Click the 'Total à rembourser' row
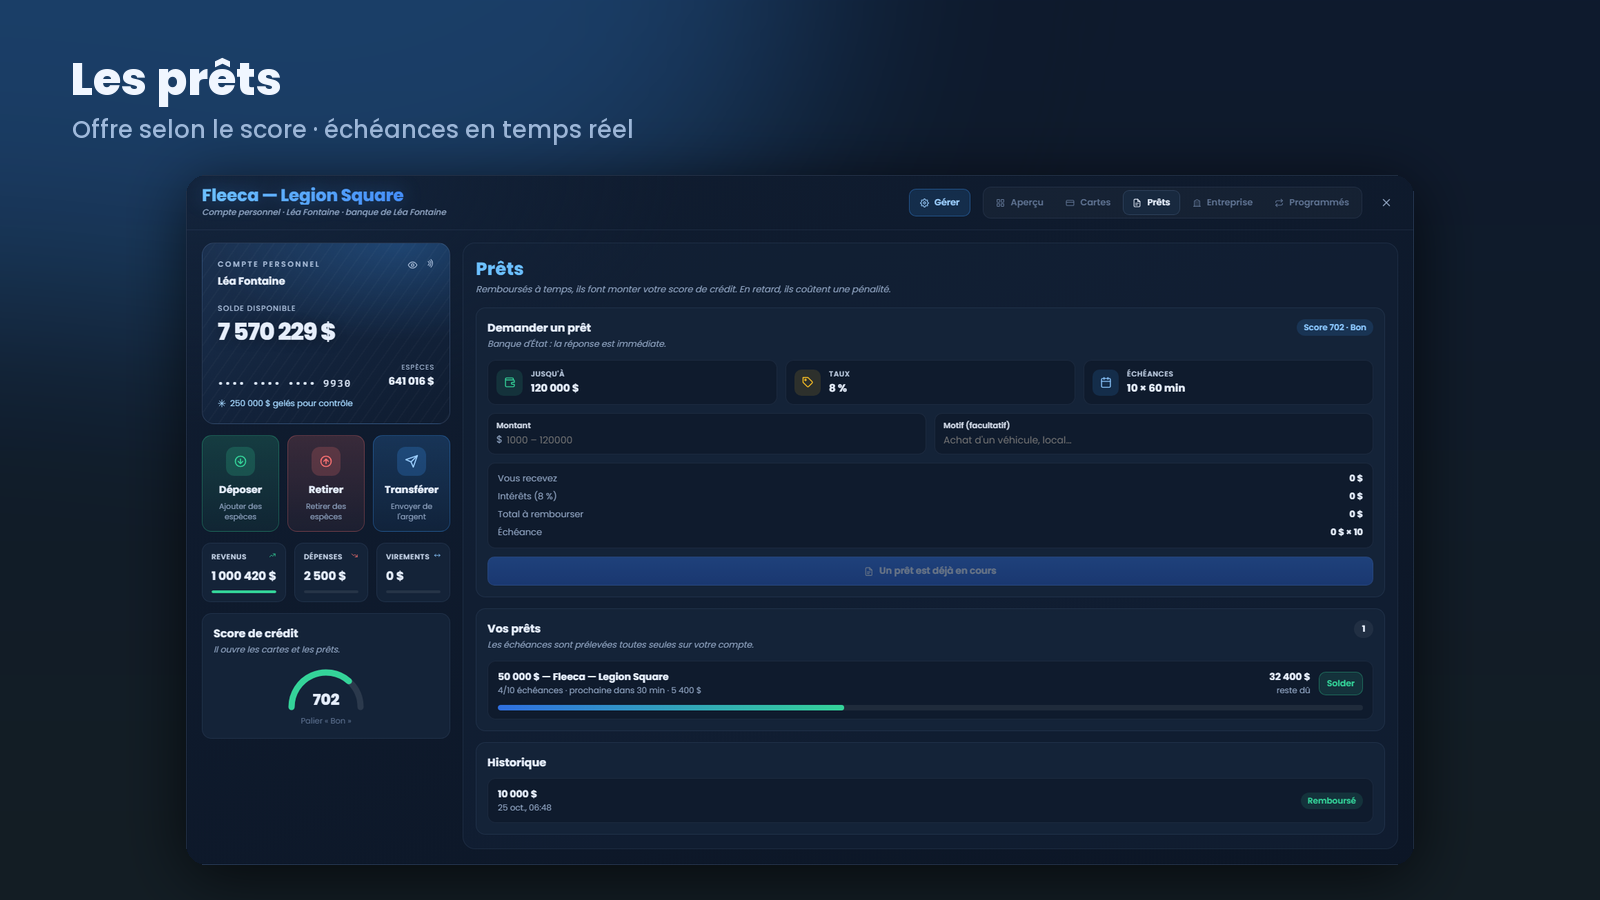Image resolution: width=1600 pixels, height=900 pixels. click(930, 514)
